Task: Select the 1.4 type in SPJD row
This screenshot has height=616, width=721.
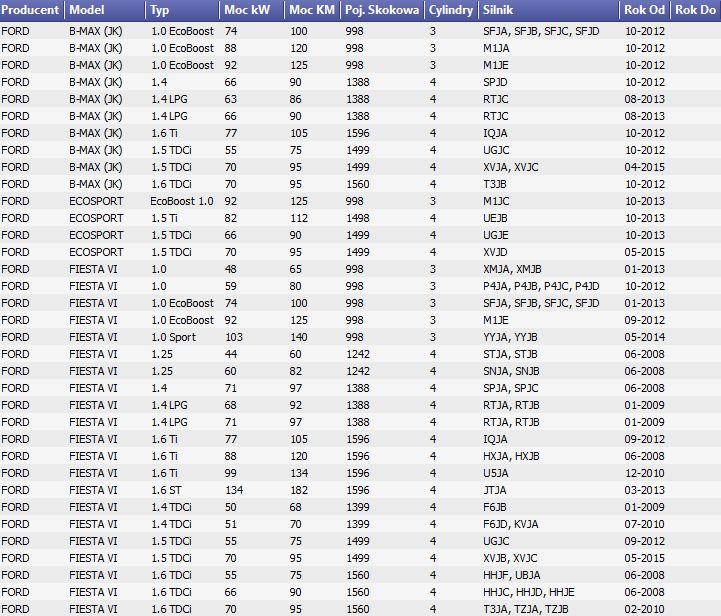Action: (159, 82)
